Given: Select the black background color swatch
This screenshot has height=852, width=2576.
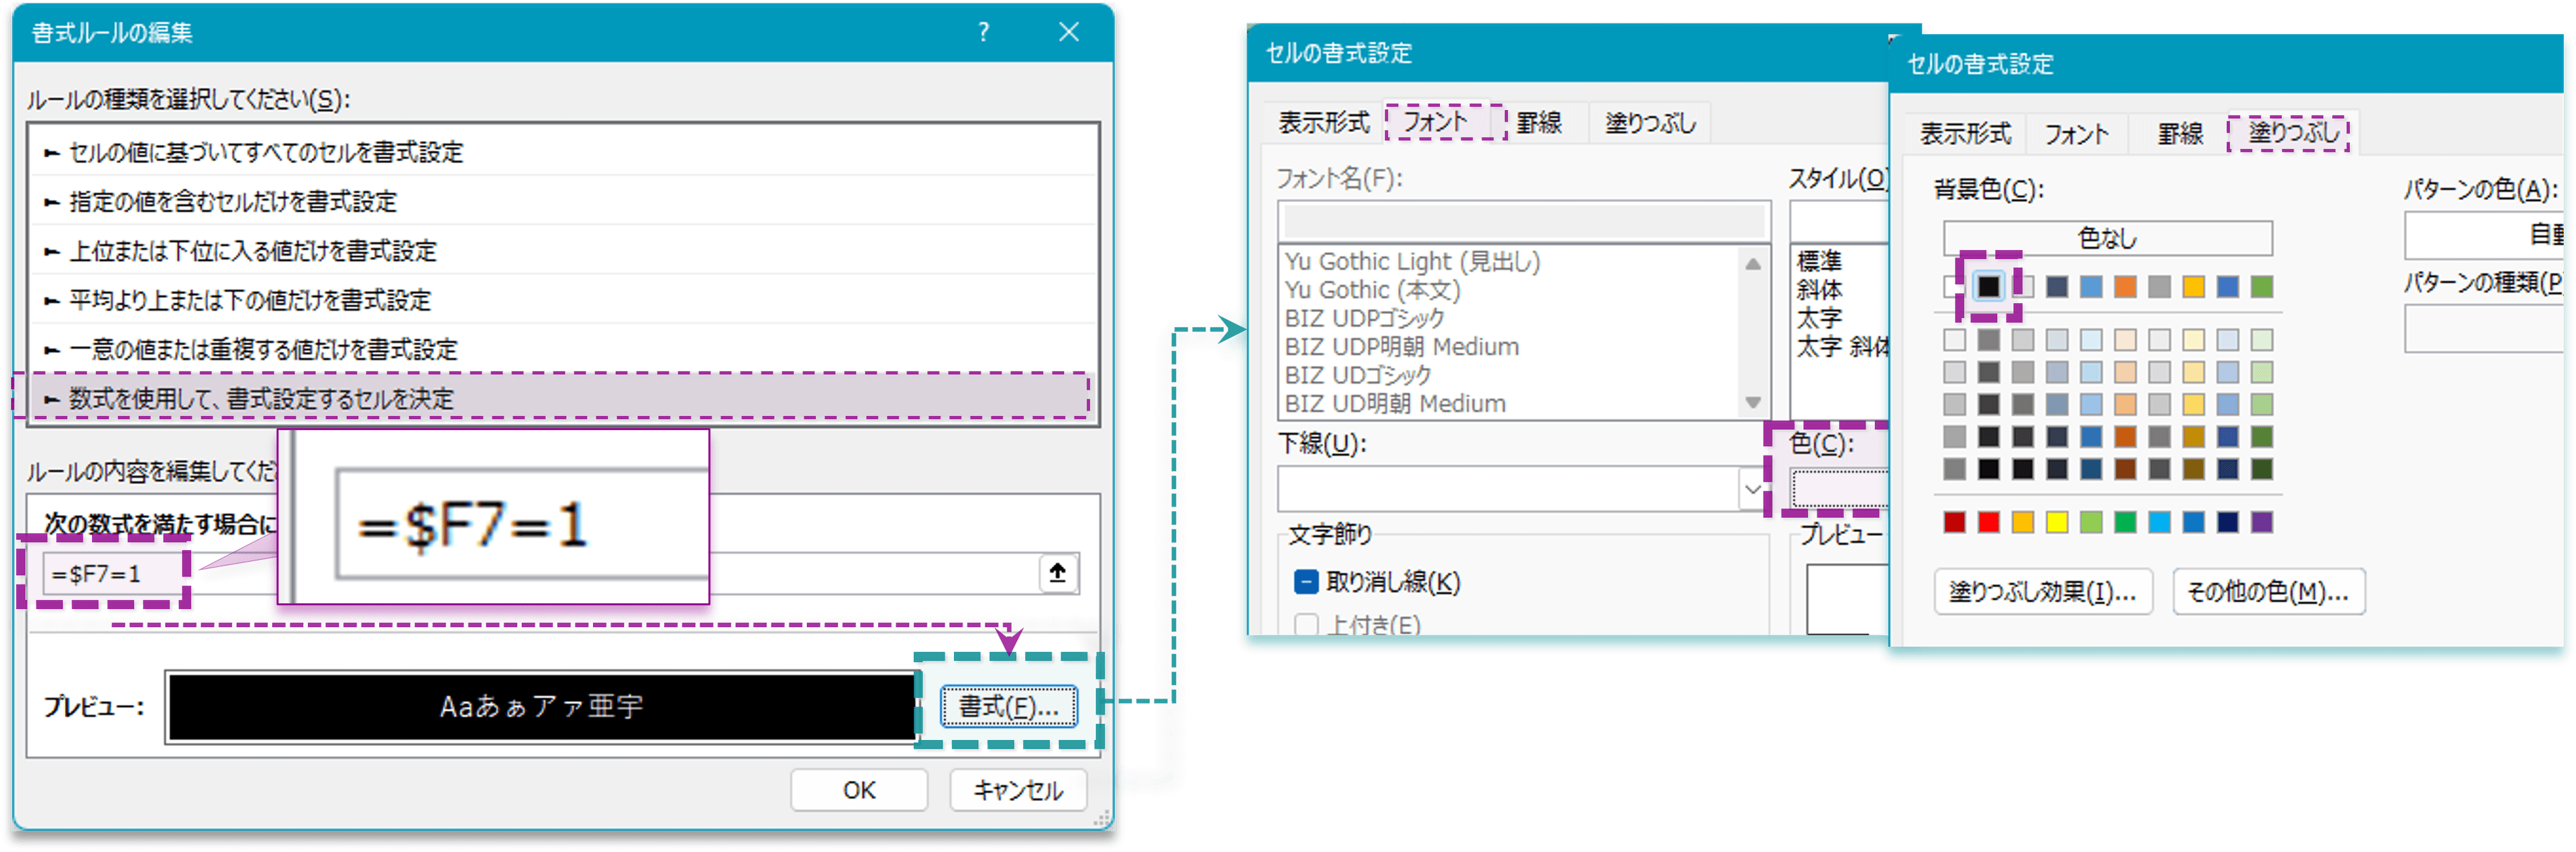Looking at the screenshot, I should click(1990, 287).
